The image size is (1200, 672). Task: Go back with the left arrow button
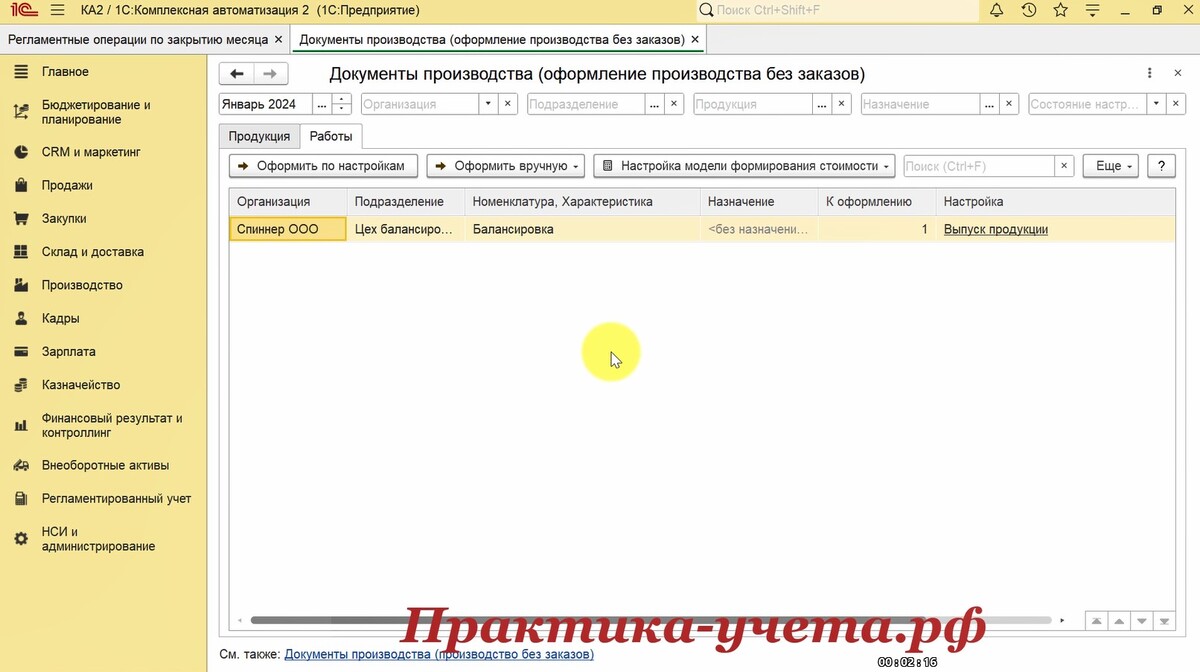tap(237, 74)
